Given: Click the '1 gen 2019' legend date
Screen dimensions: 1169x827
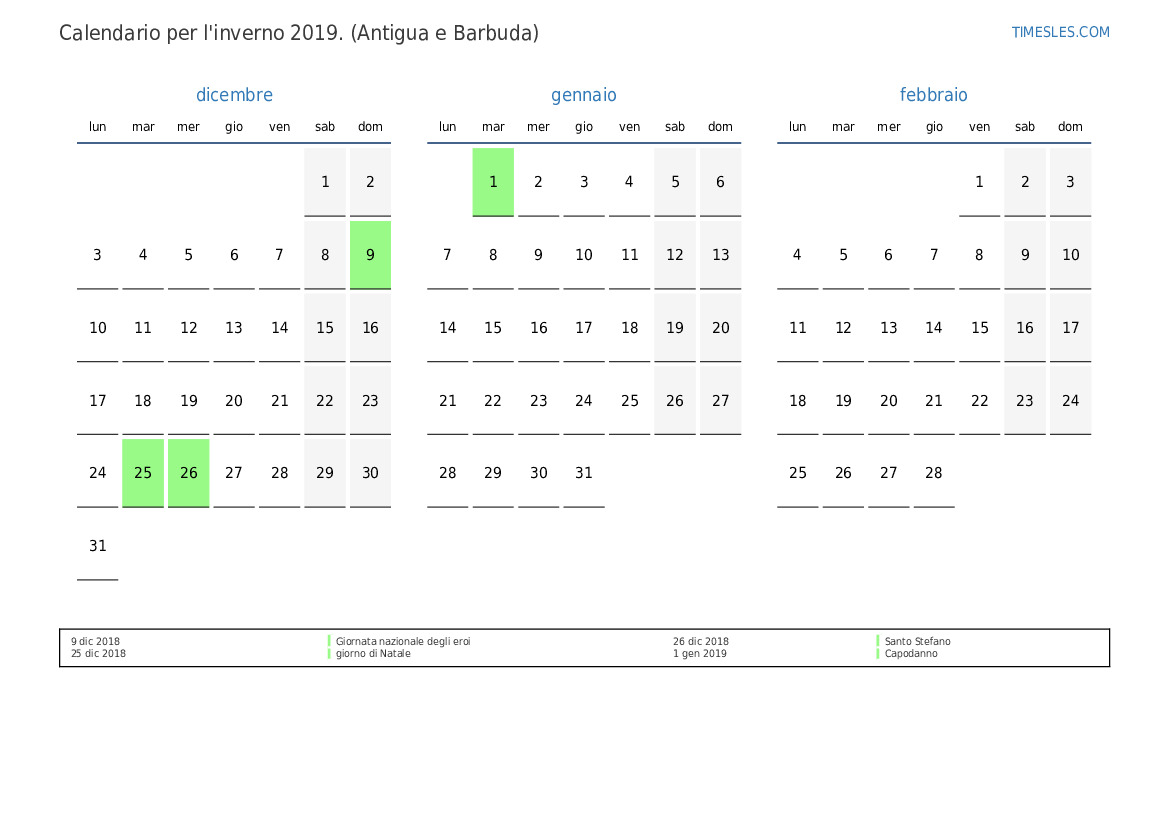Looking at the screenshot, I should pyautogui.click(x=700, y=654).
